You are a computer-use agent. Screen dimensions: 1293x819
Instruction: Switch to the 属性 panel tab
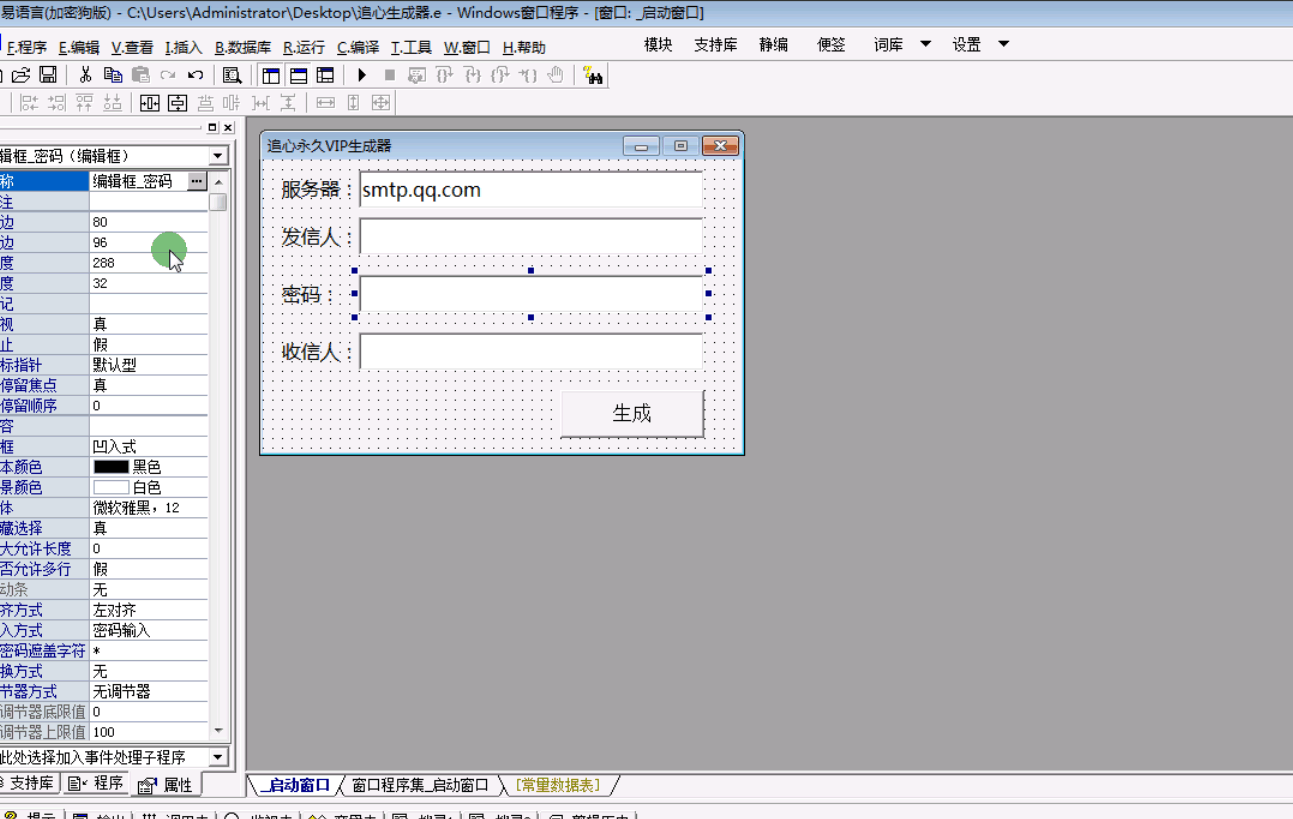click(x=166, y=785)
